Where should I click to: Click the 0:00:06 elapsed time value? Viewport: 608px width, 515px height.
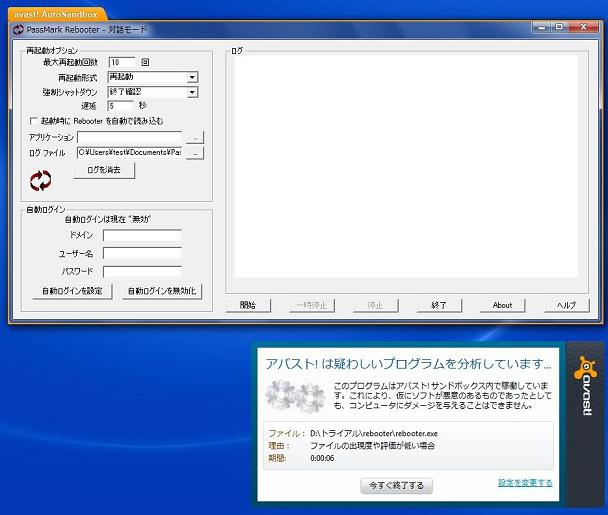(x=322, y=458)
